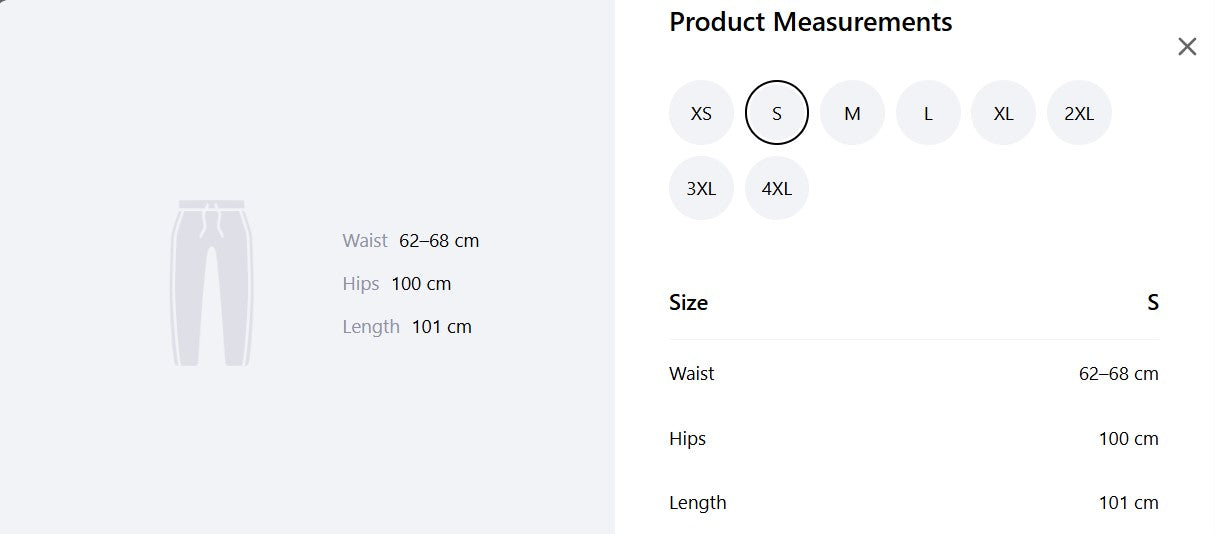Image resolution: width=1215 pixels, height=534 pixels.
Task: Click the Product Measurements heading
Action: tap(811, 22)
